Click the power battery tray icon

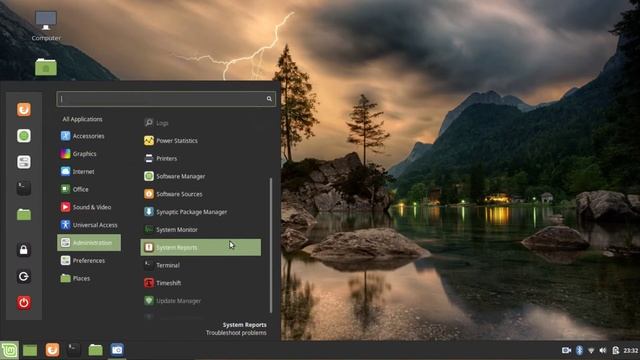[x=616, y=350]
